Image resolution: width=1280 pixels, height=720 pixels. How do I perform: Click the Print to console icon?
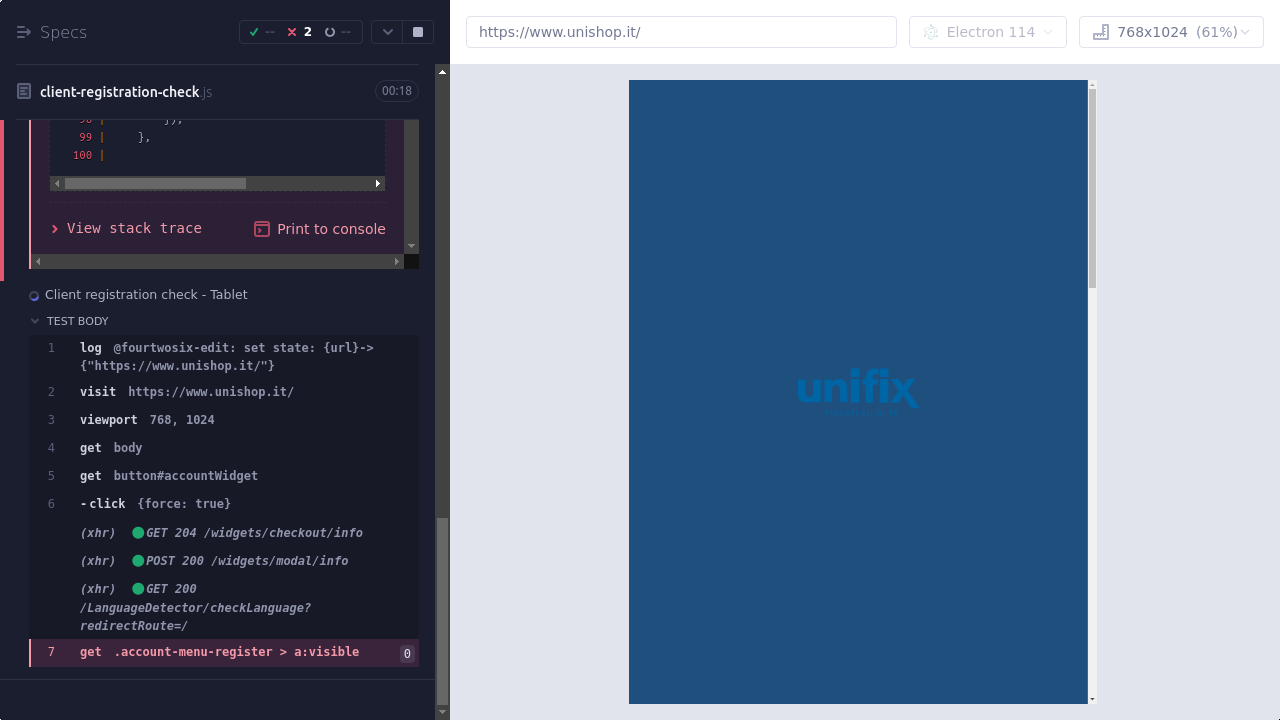262,229
